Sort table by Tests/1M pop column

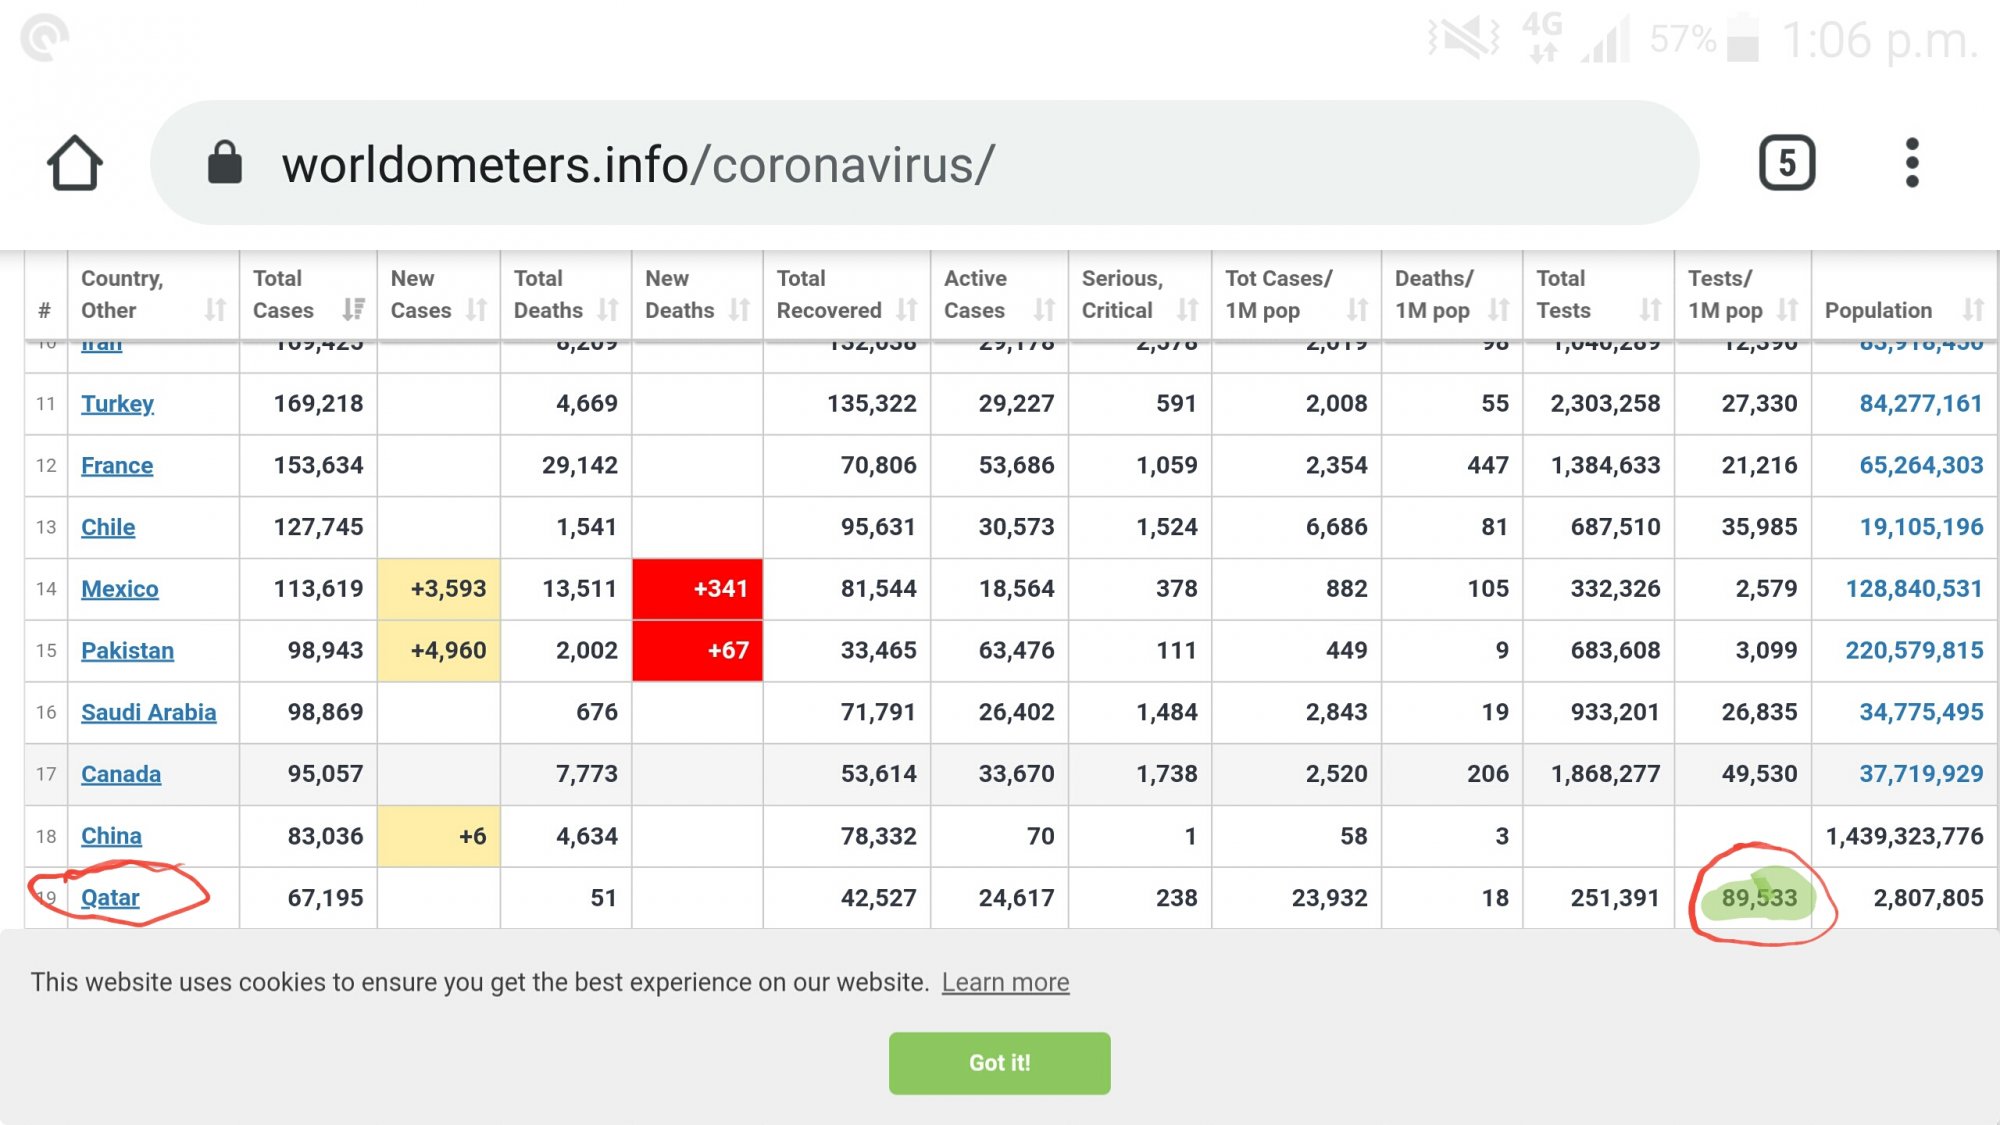click(x=1743, y=295)
